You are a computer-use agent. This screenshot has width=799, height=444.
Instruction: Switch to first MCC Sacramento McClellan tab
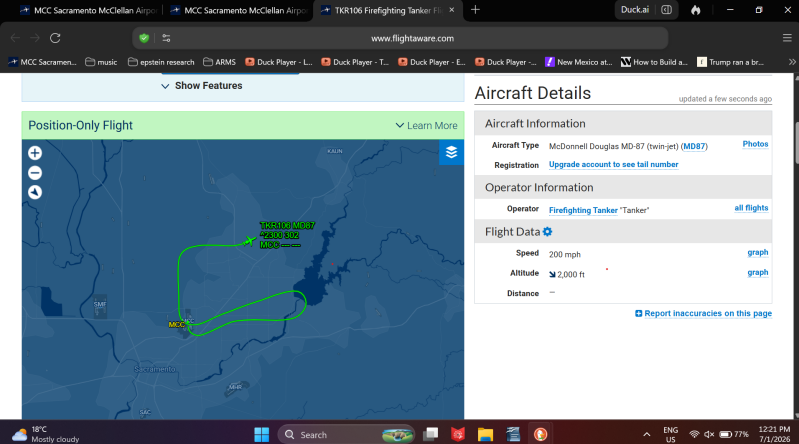(88, 10)
